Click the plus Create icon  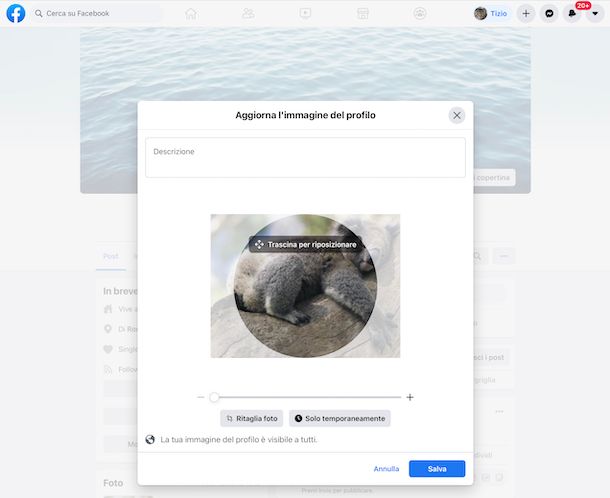tap(526, 14)
